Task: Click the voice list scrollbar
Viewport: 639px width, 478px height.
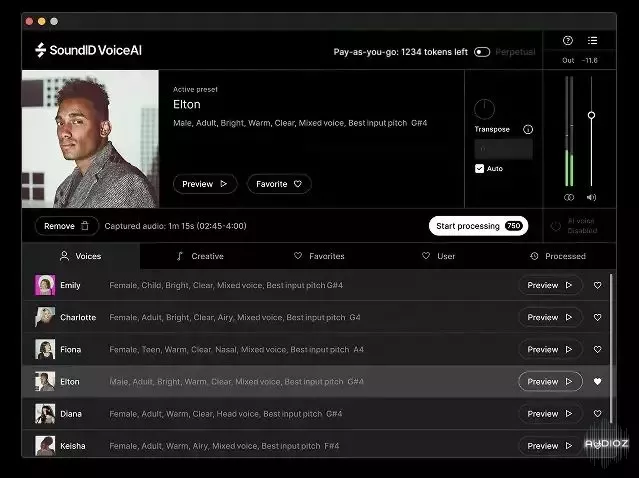Action: (611, 350)
